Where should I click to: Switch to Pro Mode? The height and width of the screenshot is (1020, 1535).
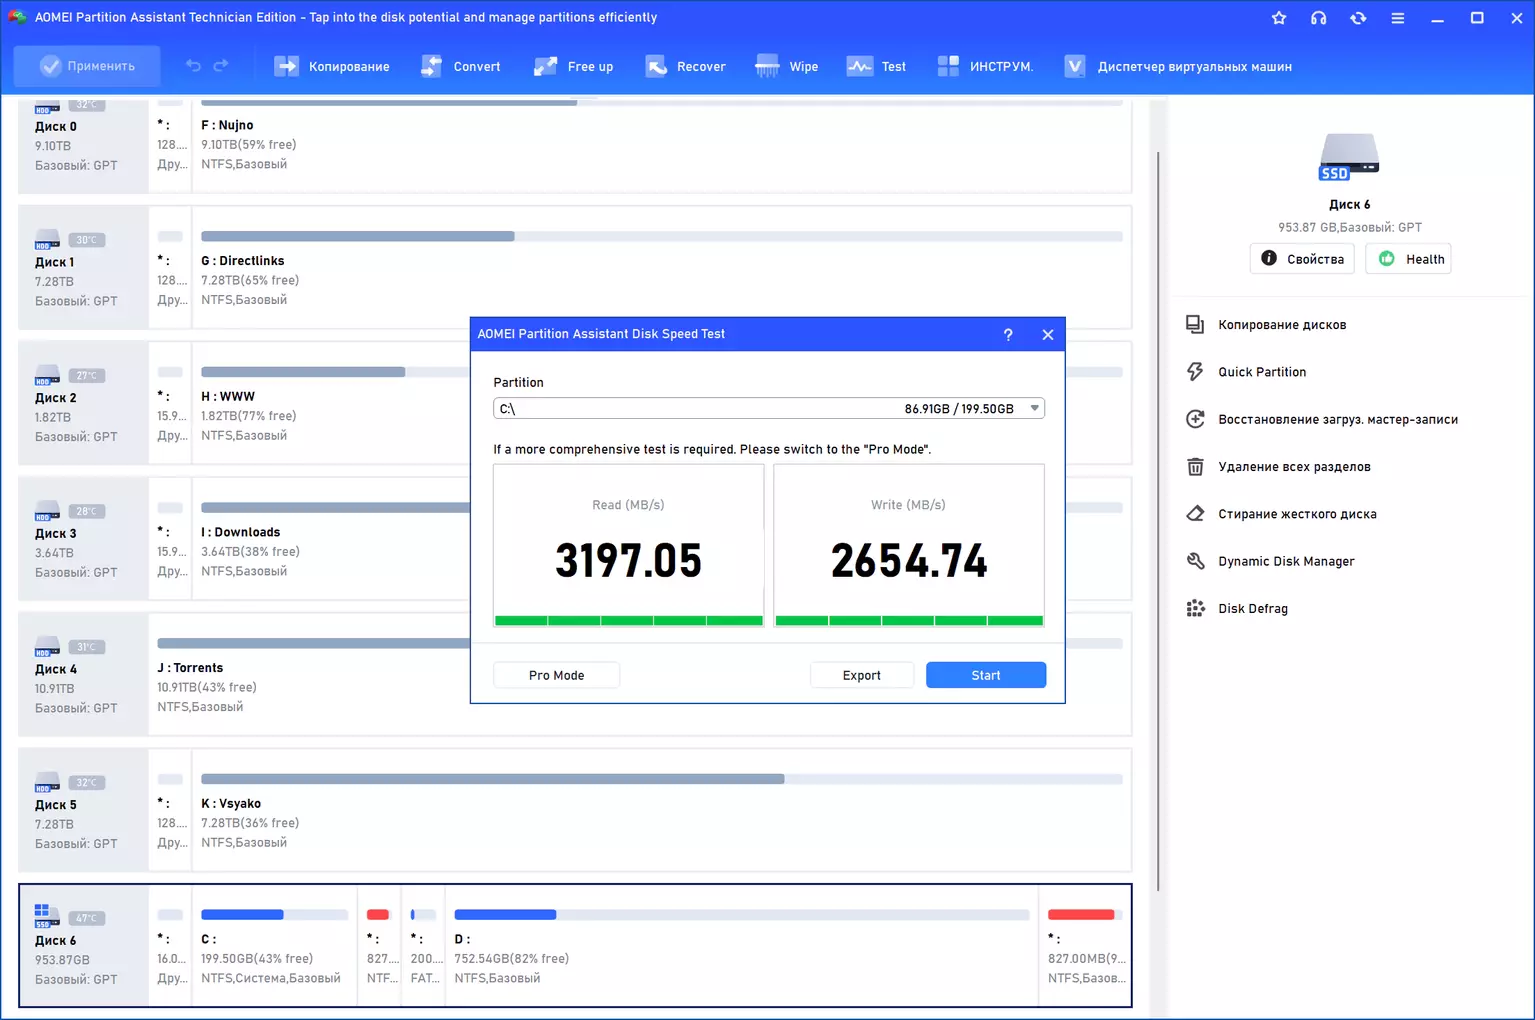tap(556, 675)
